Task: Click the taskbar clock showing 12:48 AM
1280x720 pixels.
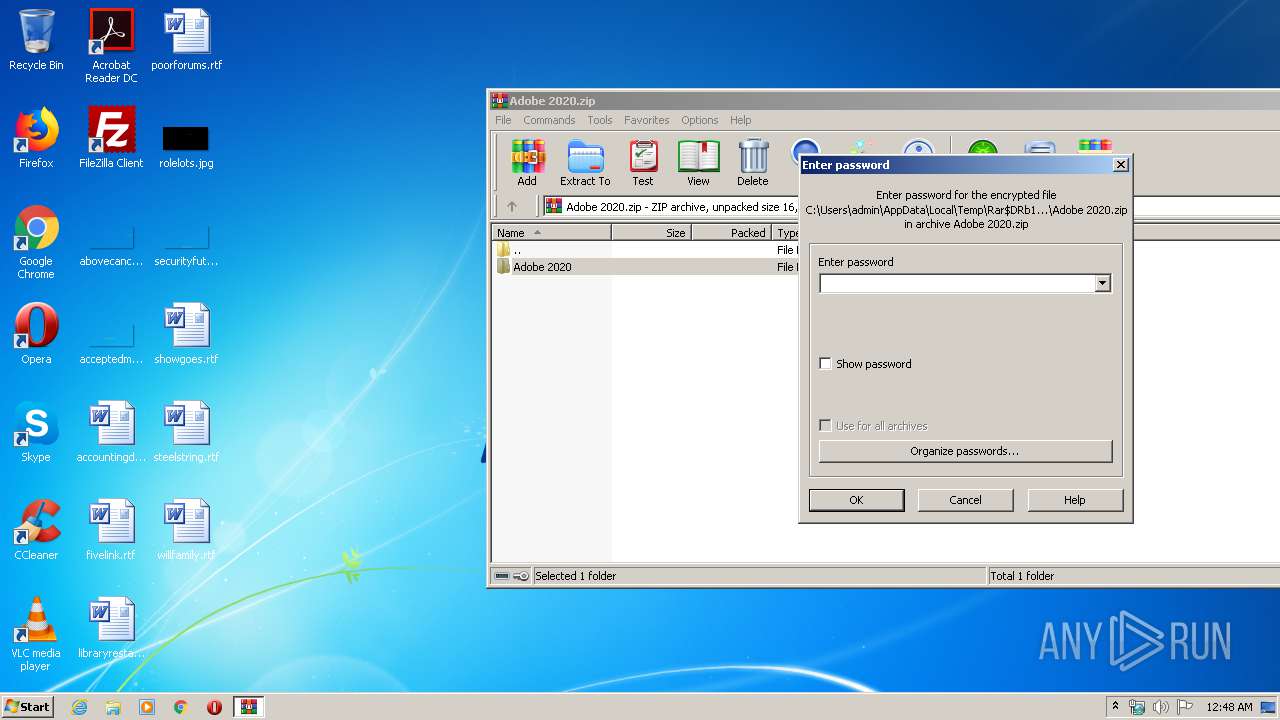Action: point(1229,707)
